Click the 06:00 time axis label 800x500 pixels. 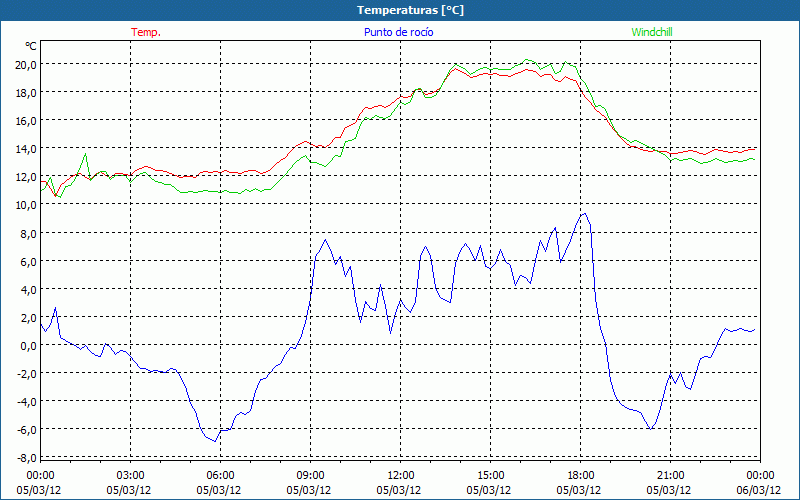(220, 476)
